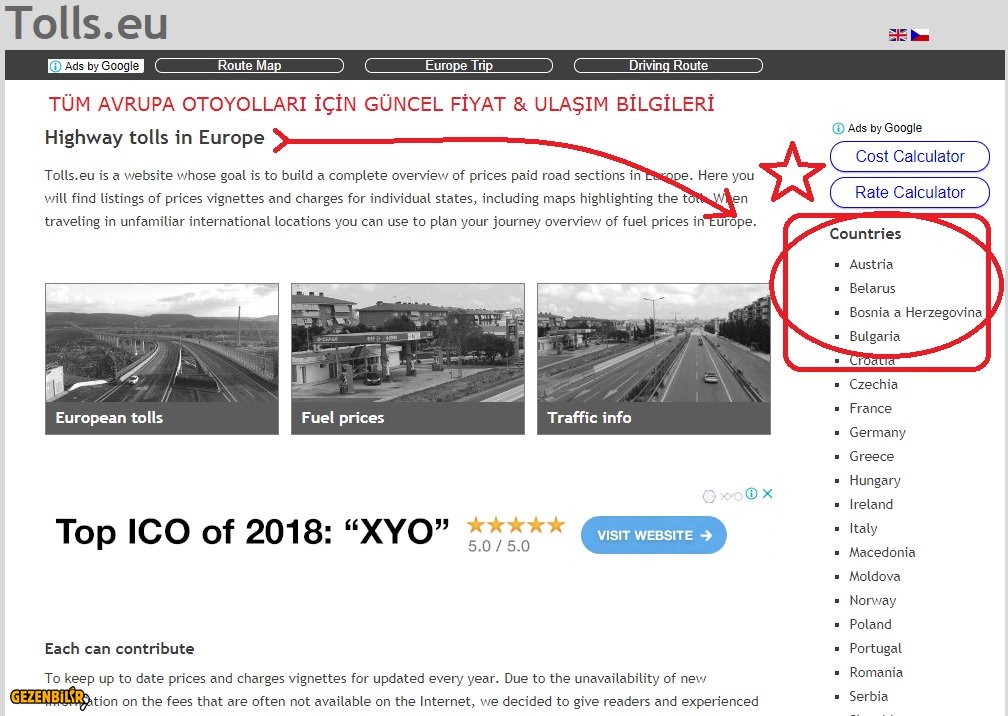Screen dimensions: 1008x716
Task: Switch language with the UK flag icon
Action: (897, 35)
